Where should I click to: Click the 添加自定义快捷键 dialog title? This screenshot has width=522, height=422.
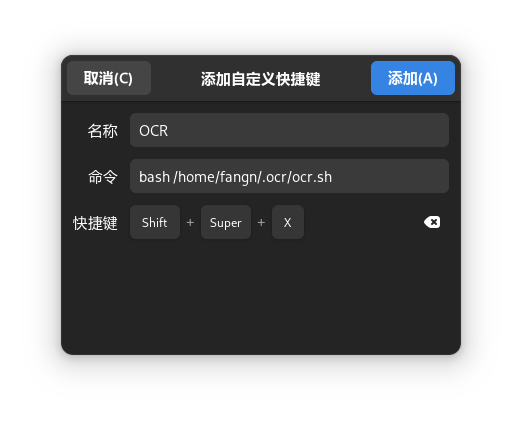pos(261,79)
